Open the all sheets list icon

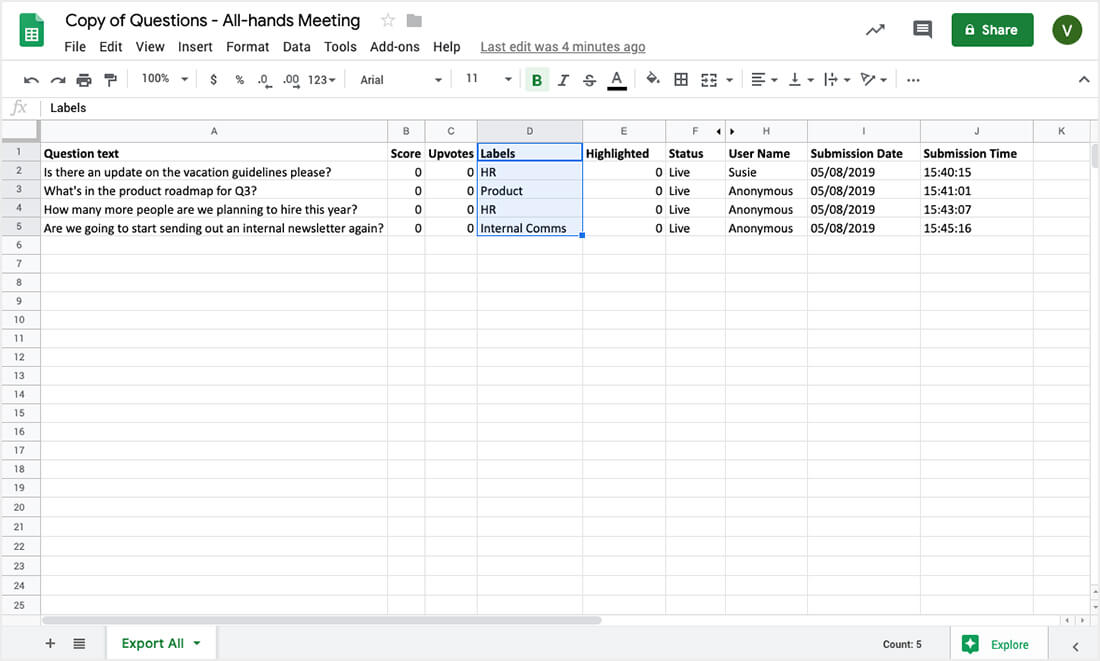[79, 644]
